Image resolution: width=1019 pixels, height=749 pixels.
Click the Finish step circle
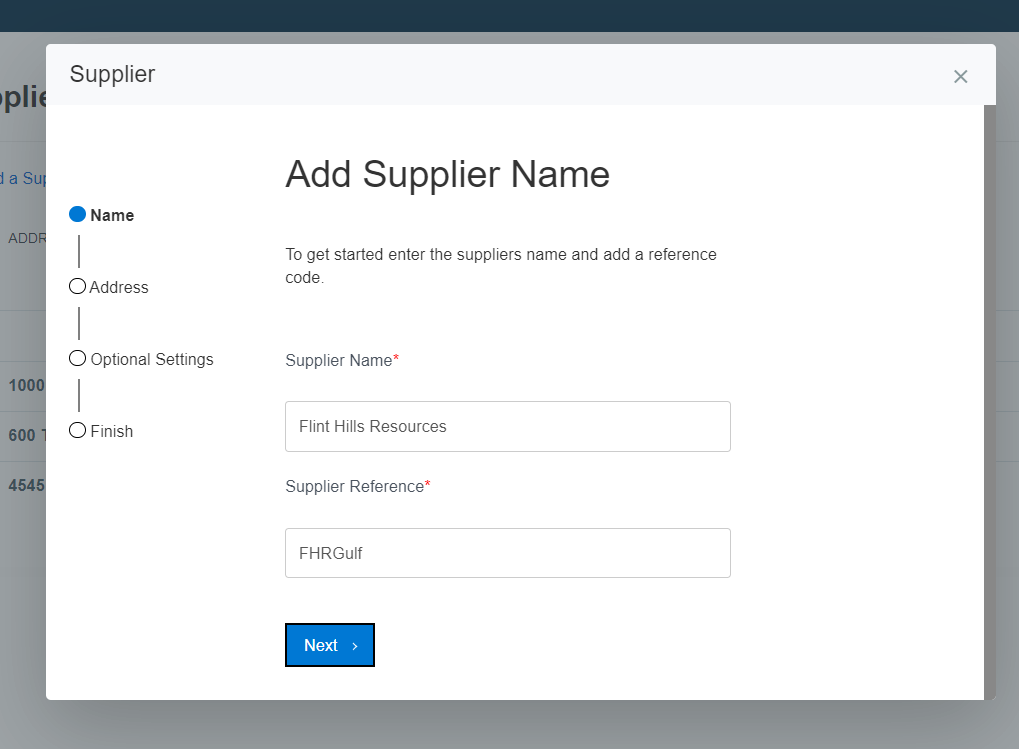(x=77, y=430)
